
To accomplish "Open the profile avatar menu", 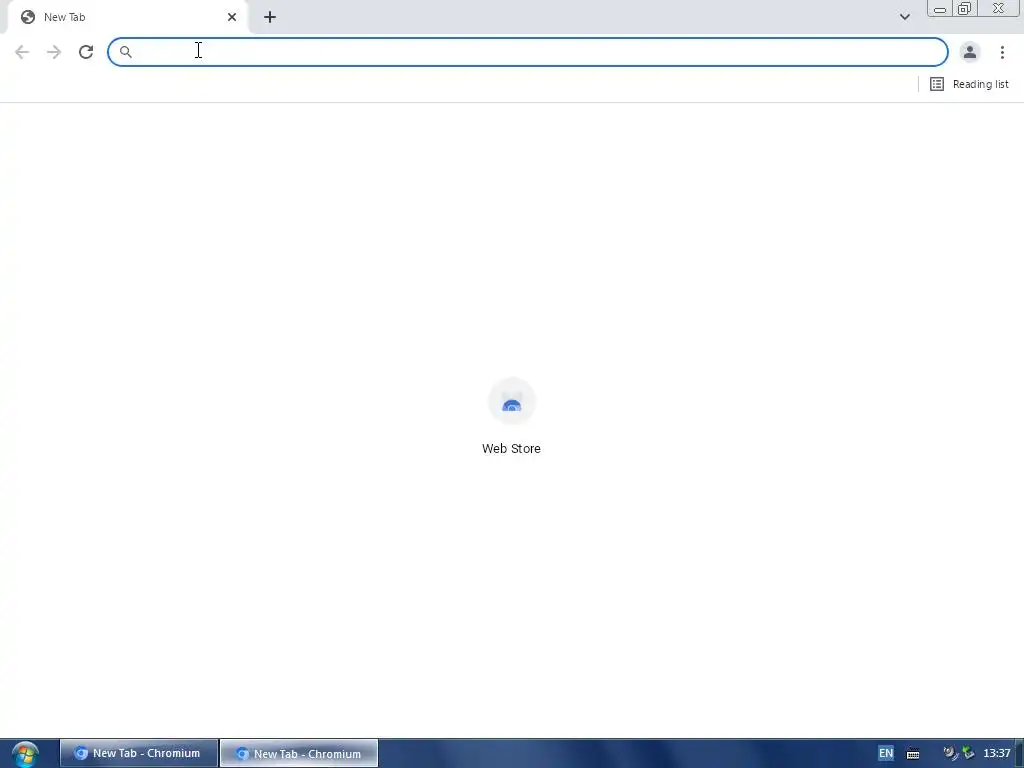I will [x=970, y=52].
